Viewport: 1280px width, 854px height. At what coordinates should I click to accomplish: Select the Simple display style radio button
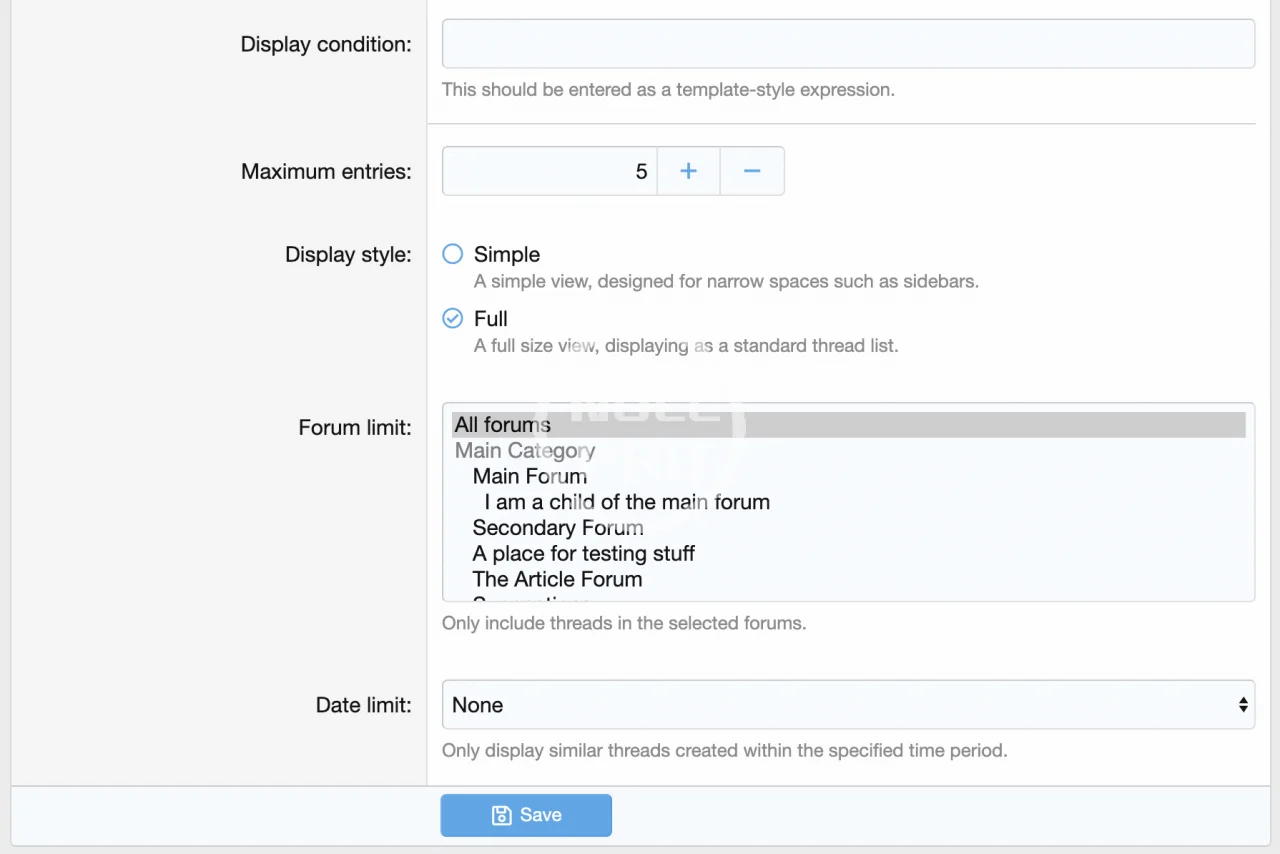point(453,254)
